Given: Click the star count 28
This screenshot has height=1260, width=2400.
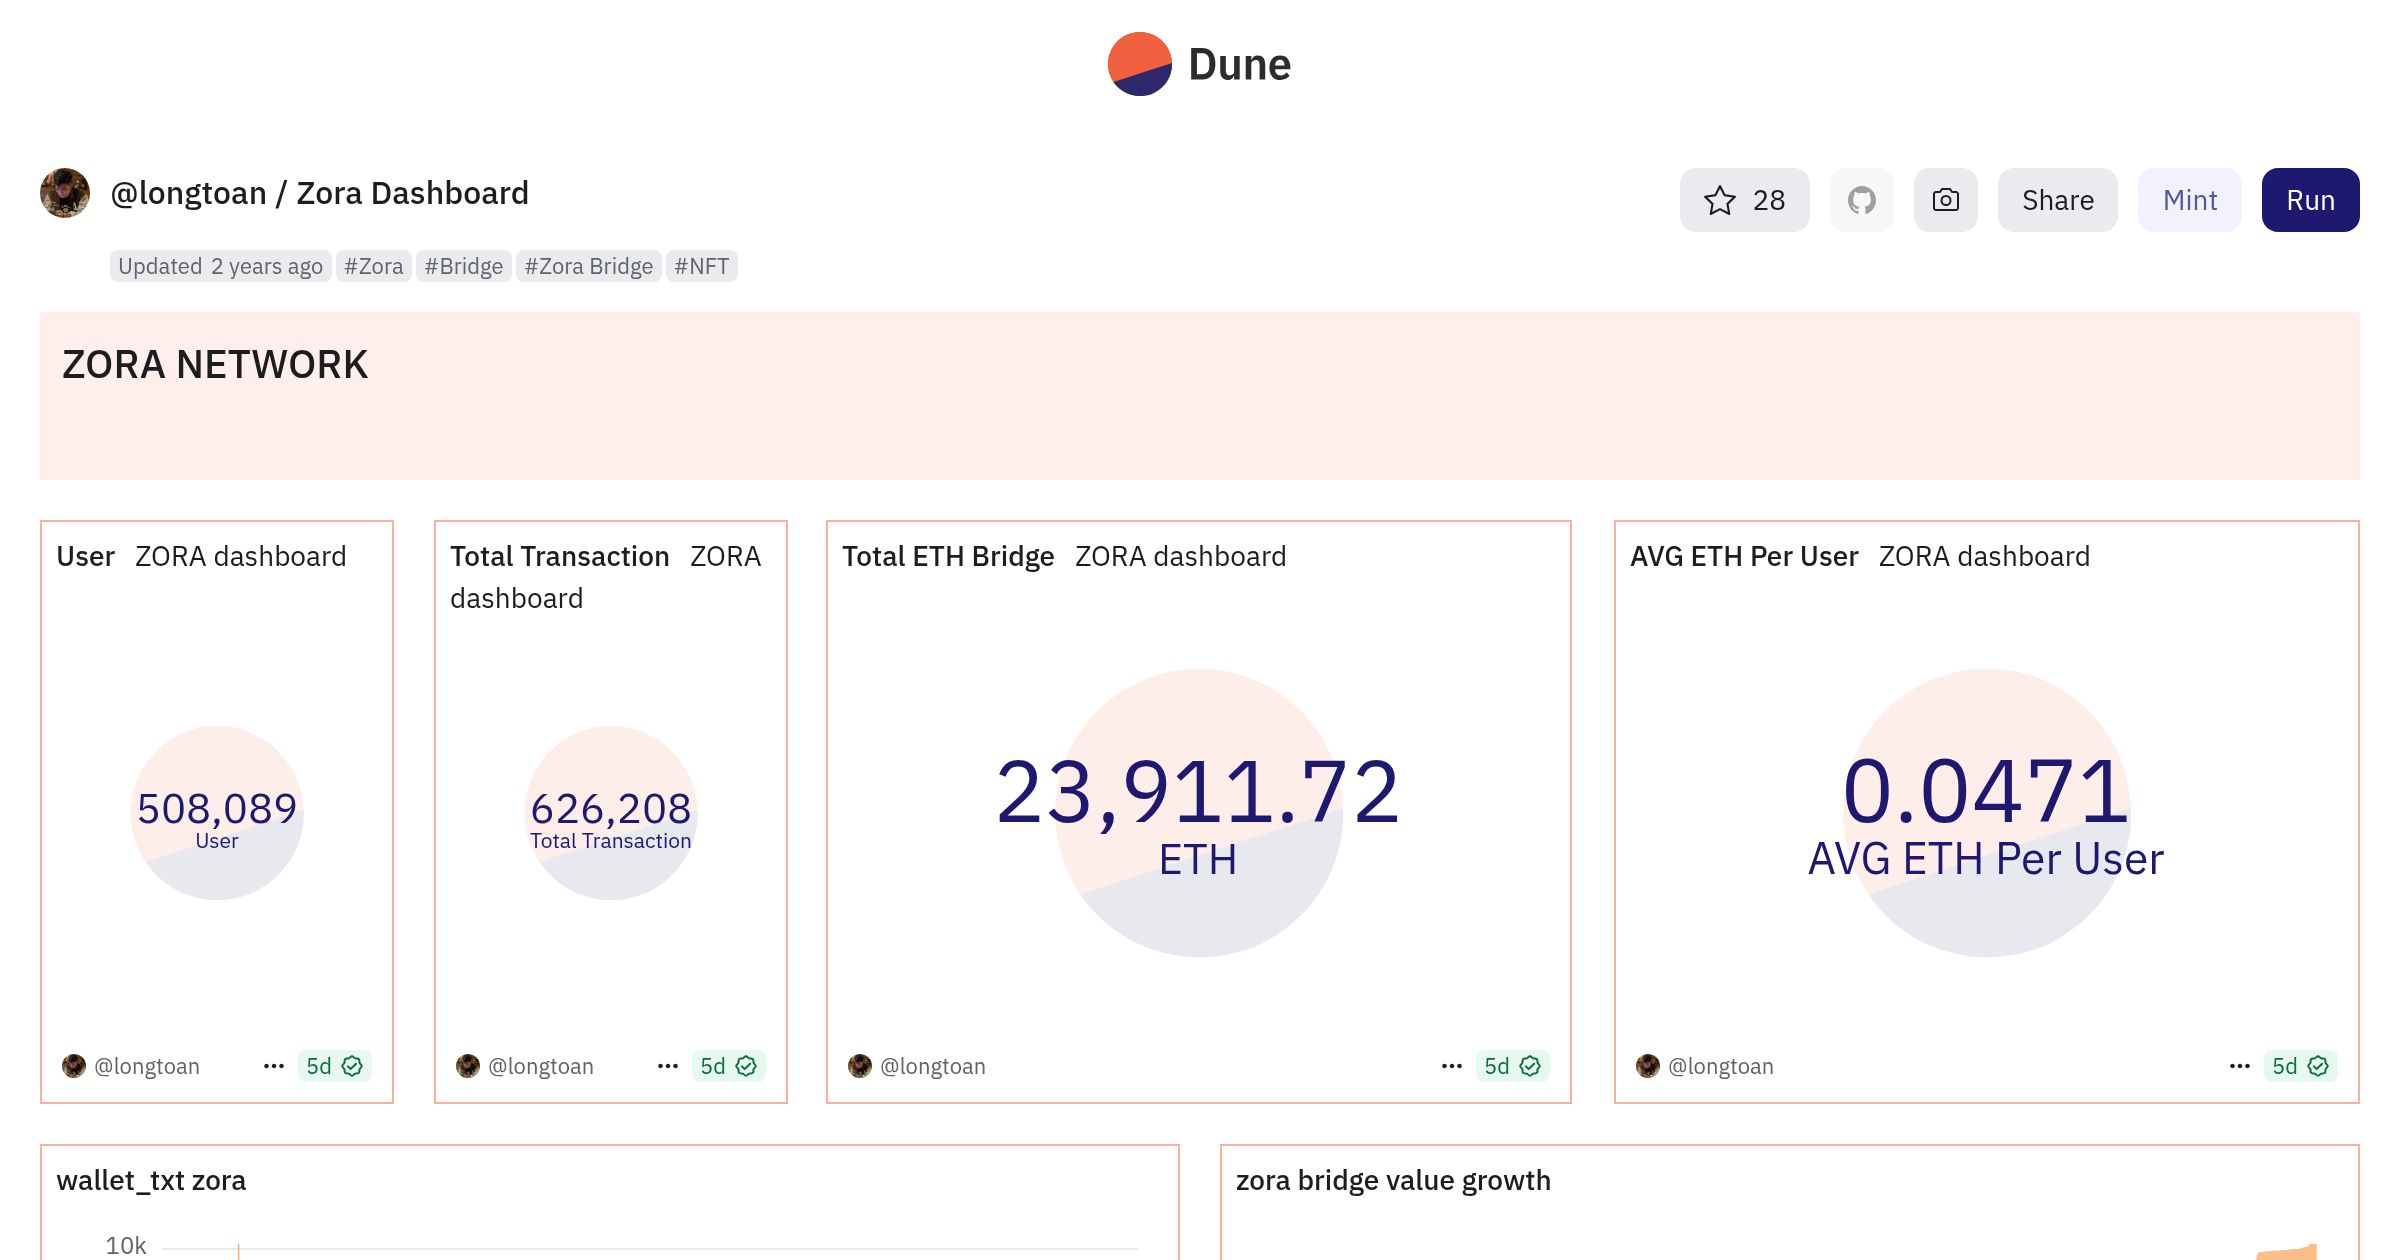Looking at the screenshot, I should point(1768,200).
